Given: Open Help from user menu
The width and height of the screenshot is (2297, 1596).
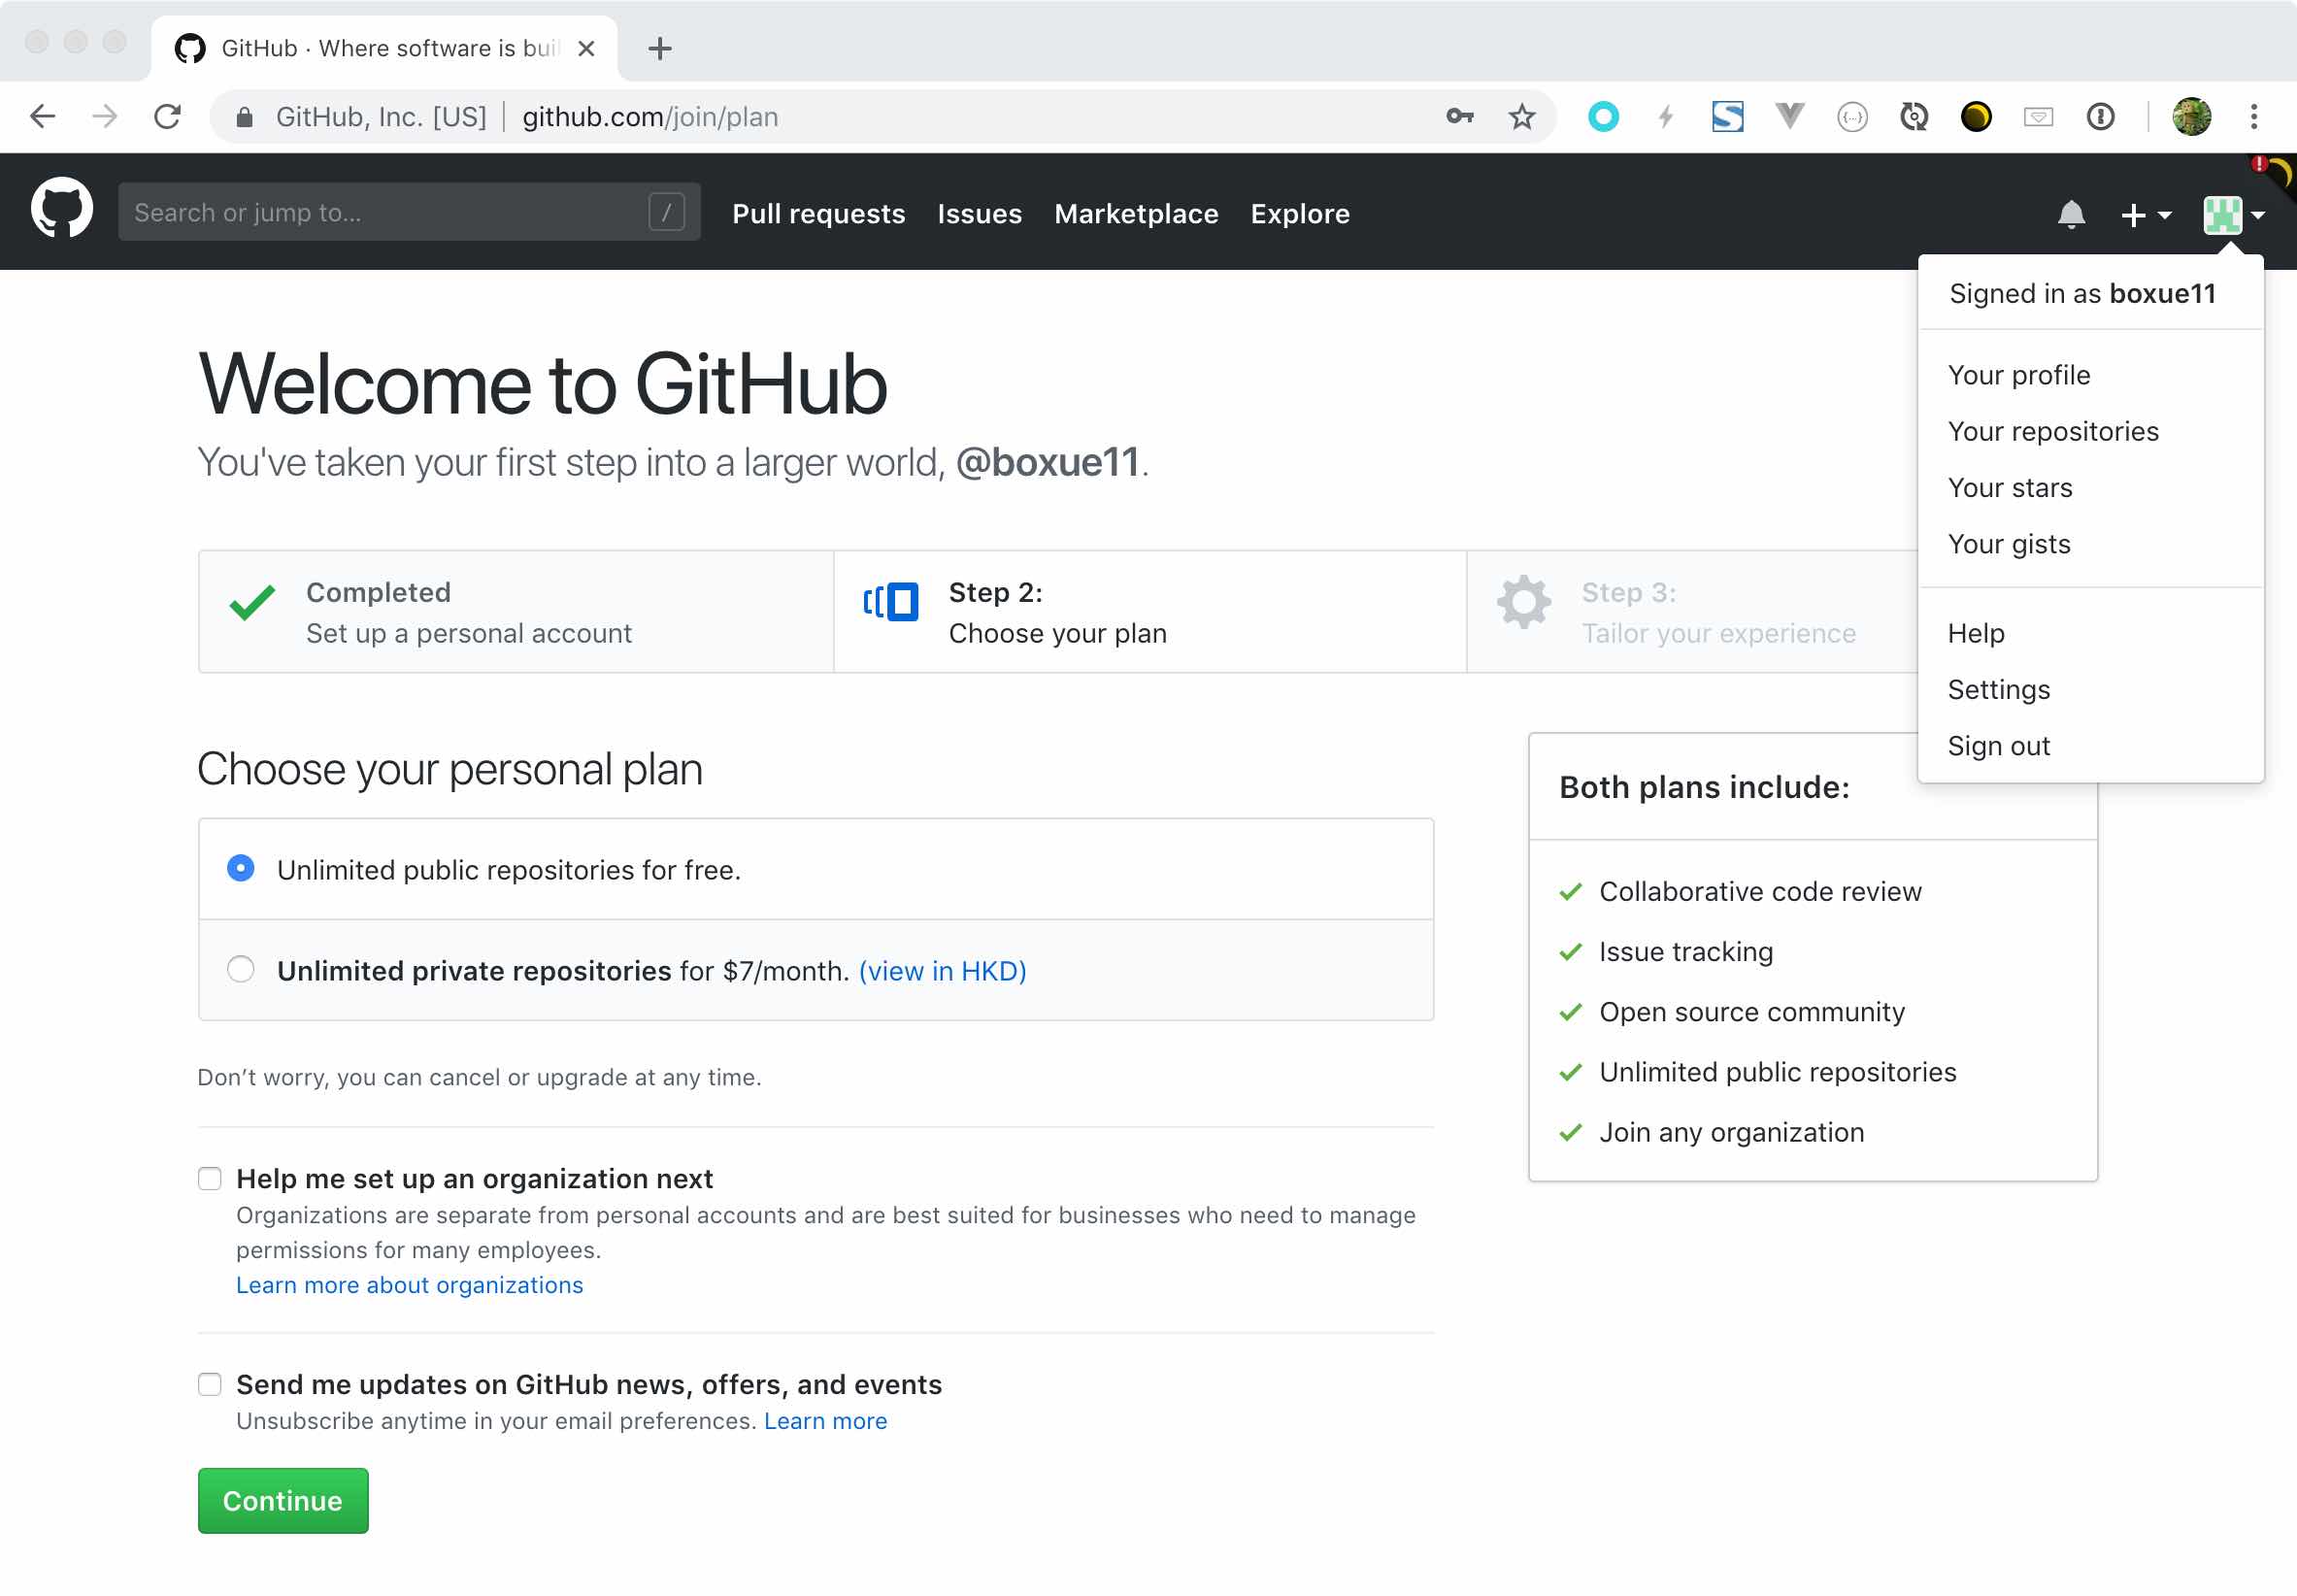Looking at the screenshot, I should [x=2090, y=633].
